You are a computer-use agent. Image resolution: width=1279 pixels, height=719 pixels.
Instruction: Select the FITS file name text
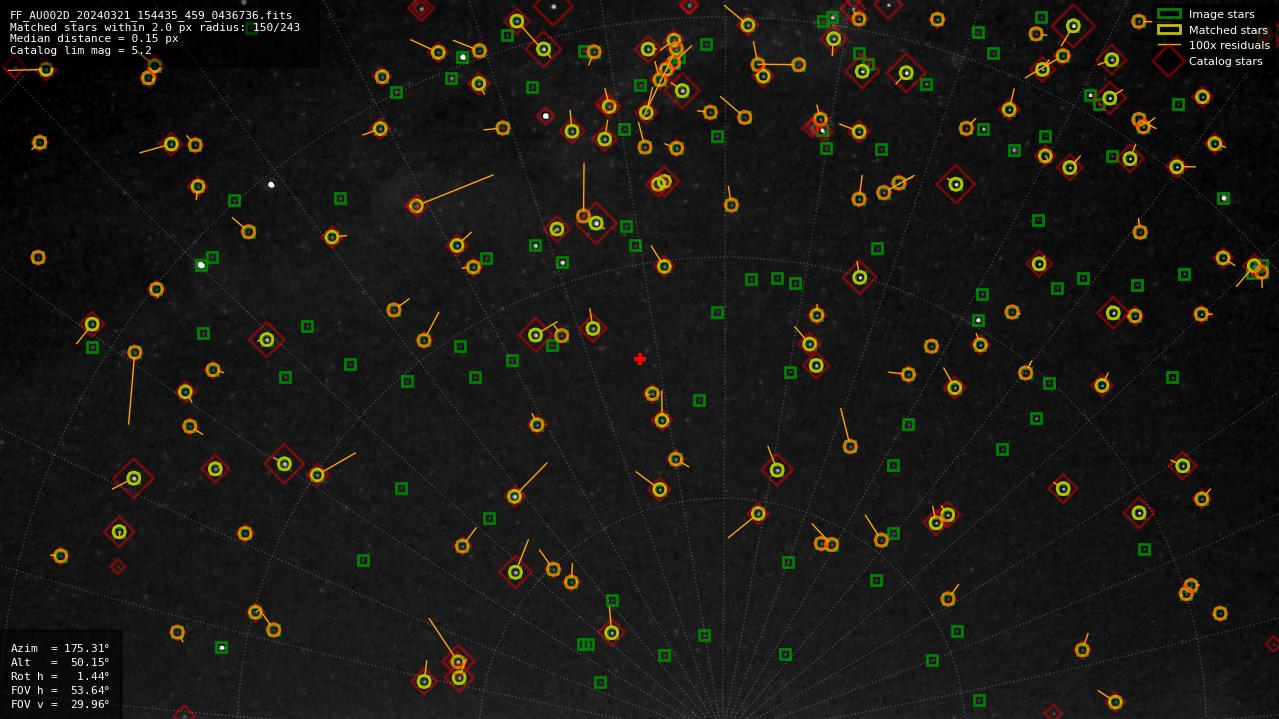coord(151,16)
